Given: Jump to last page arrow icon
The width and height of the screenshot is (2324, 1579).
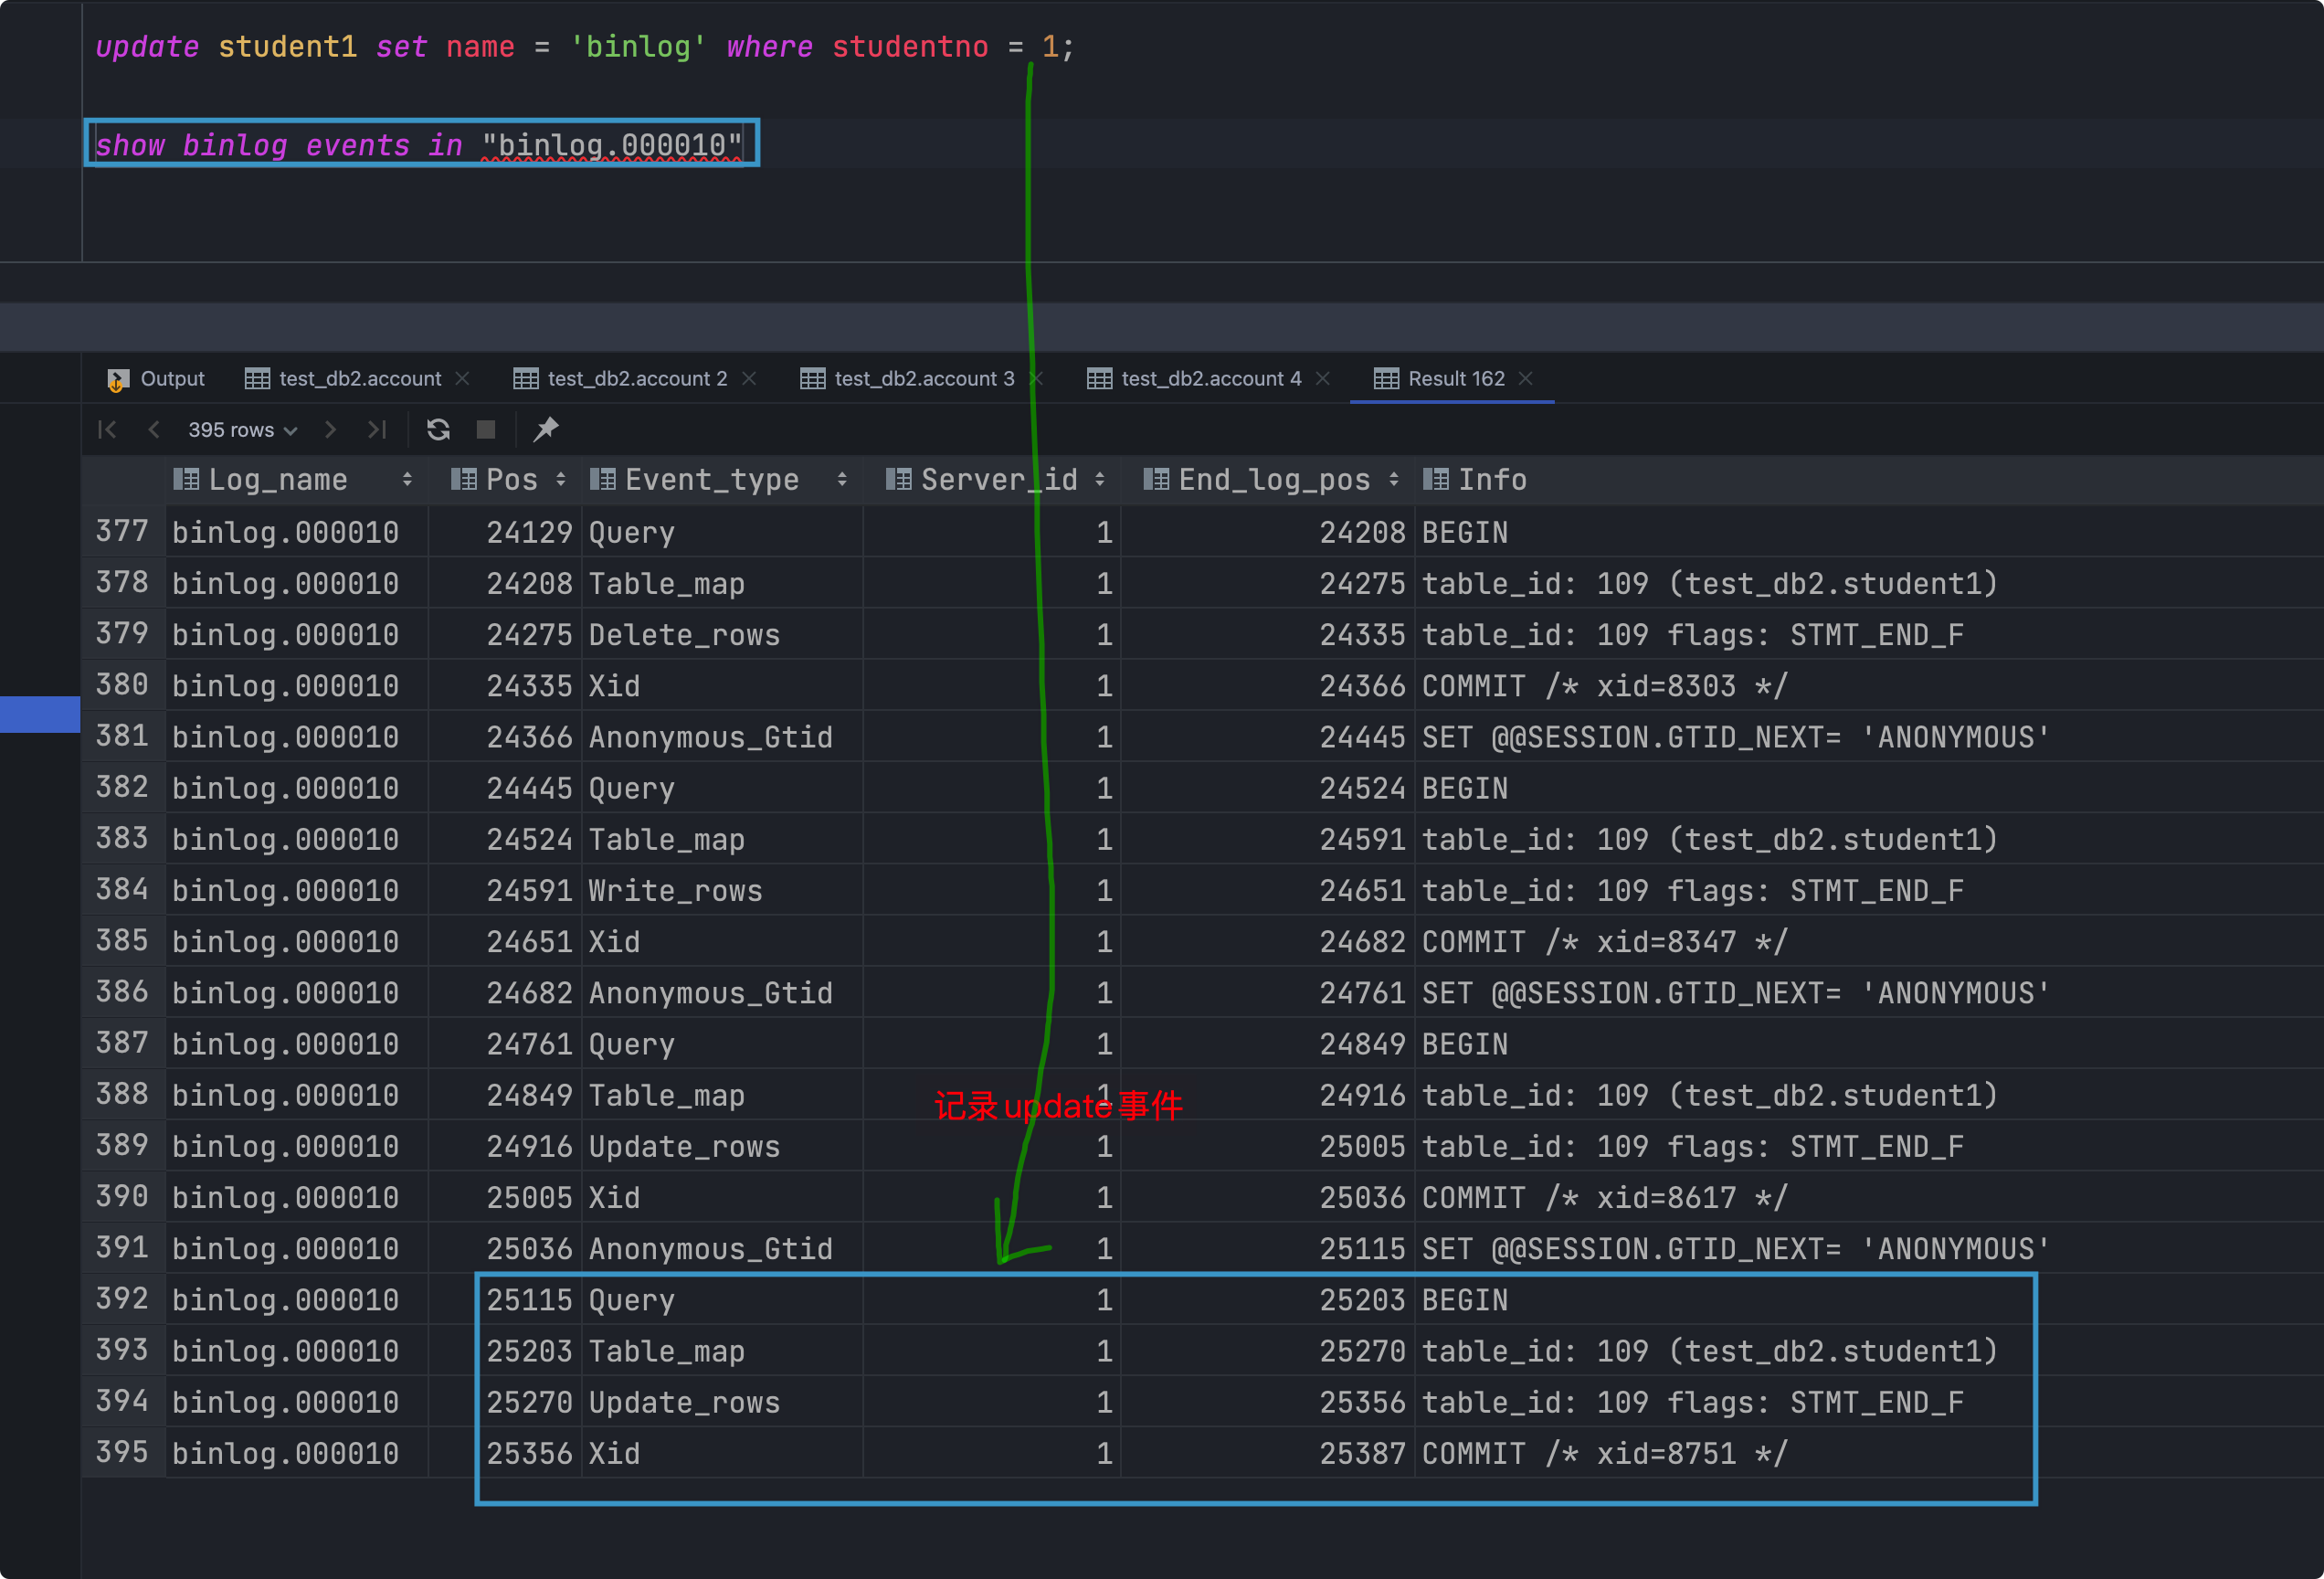Looking at the screenshot, I should [x=377, y=430].
